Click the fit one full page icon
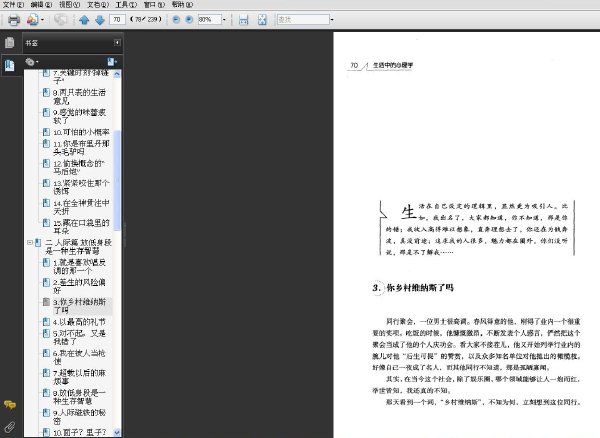 [x=262, y=20]
